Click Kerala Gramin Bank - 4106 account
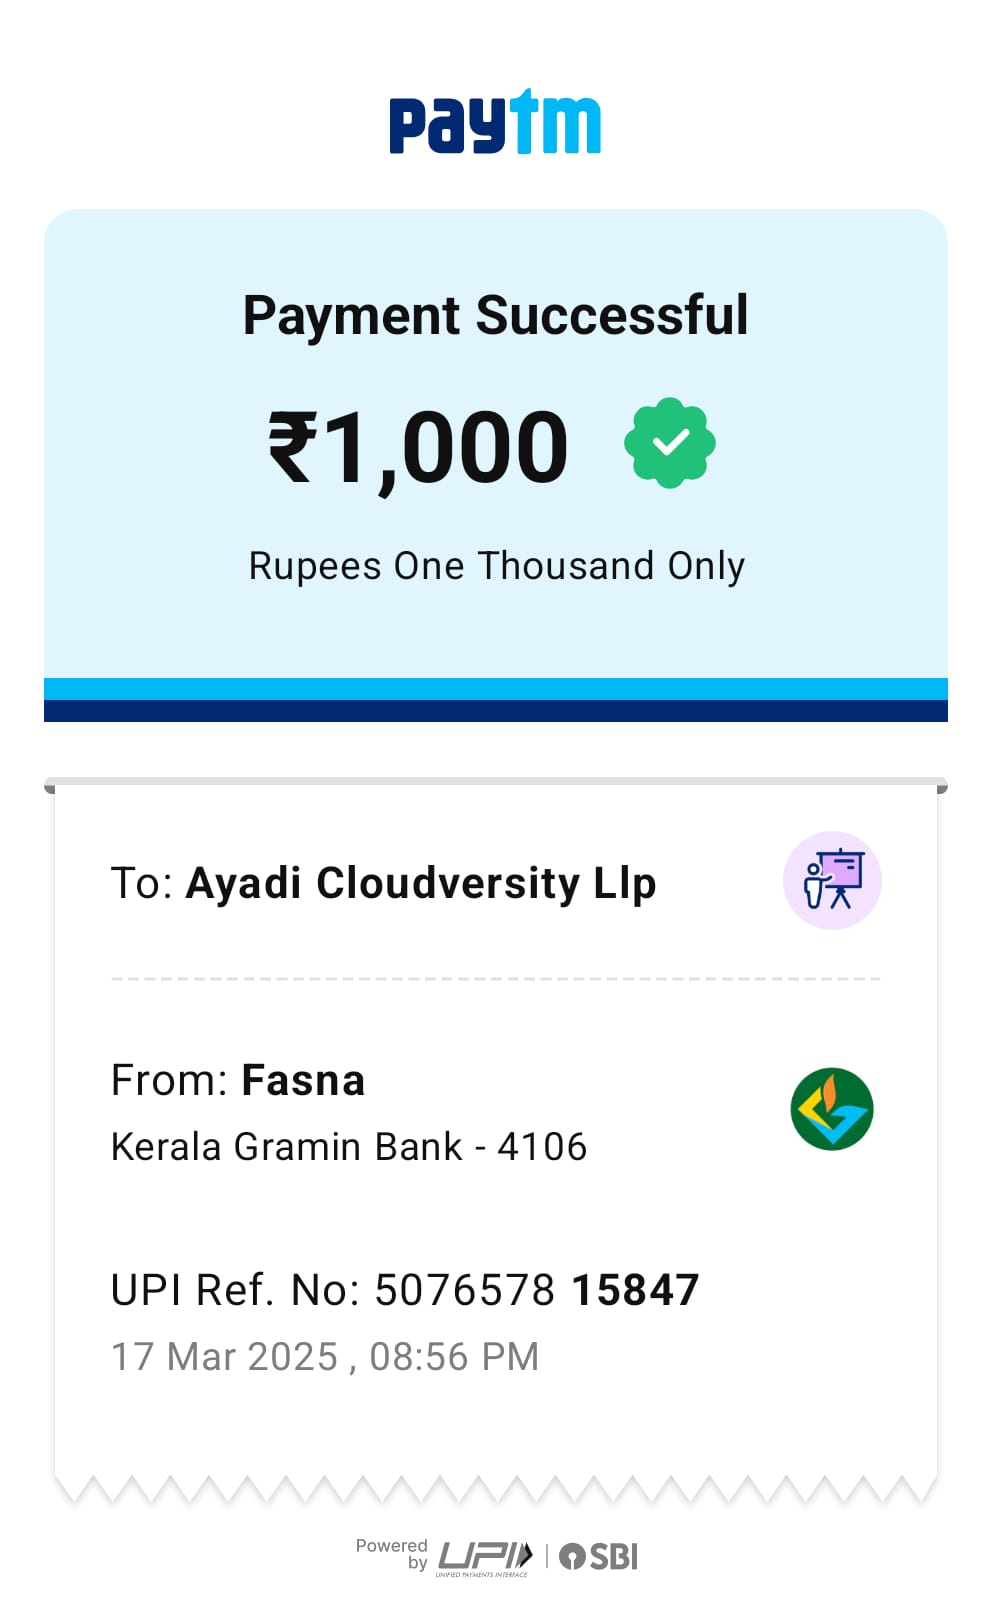Image resolution: width=992 pixels, height=1600 pixels. (349, 1147)
